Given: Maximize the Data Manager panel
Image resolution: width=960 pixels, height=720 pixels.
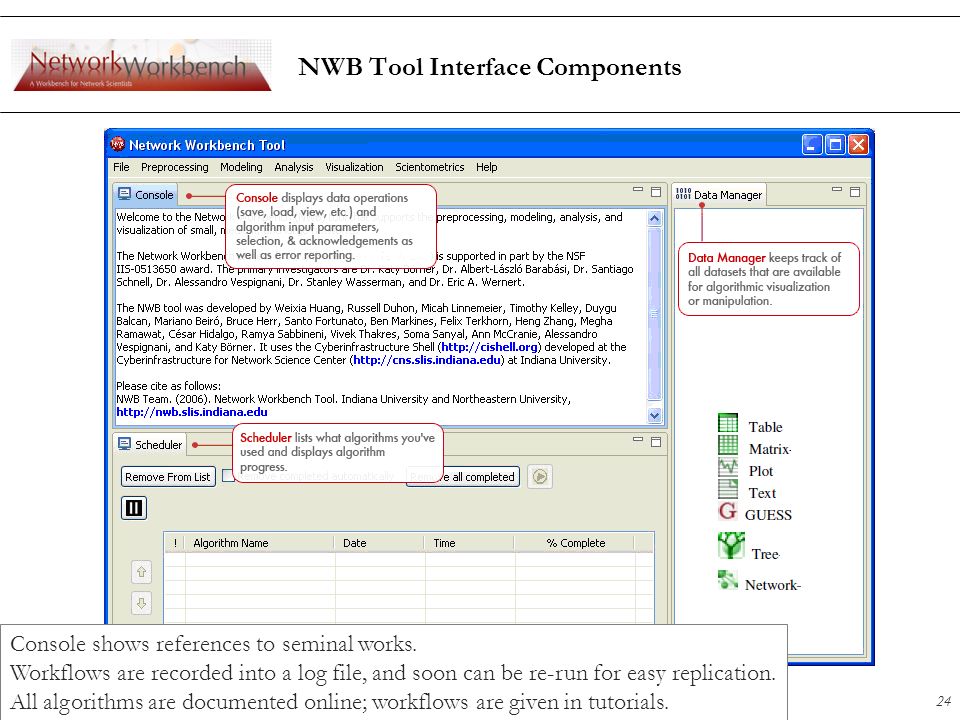Looking at the screenshot, I should (x=855, y=192).
